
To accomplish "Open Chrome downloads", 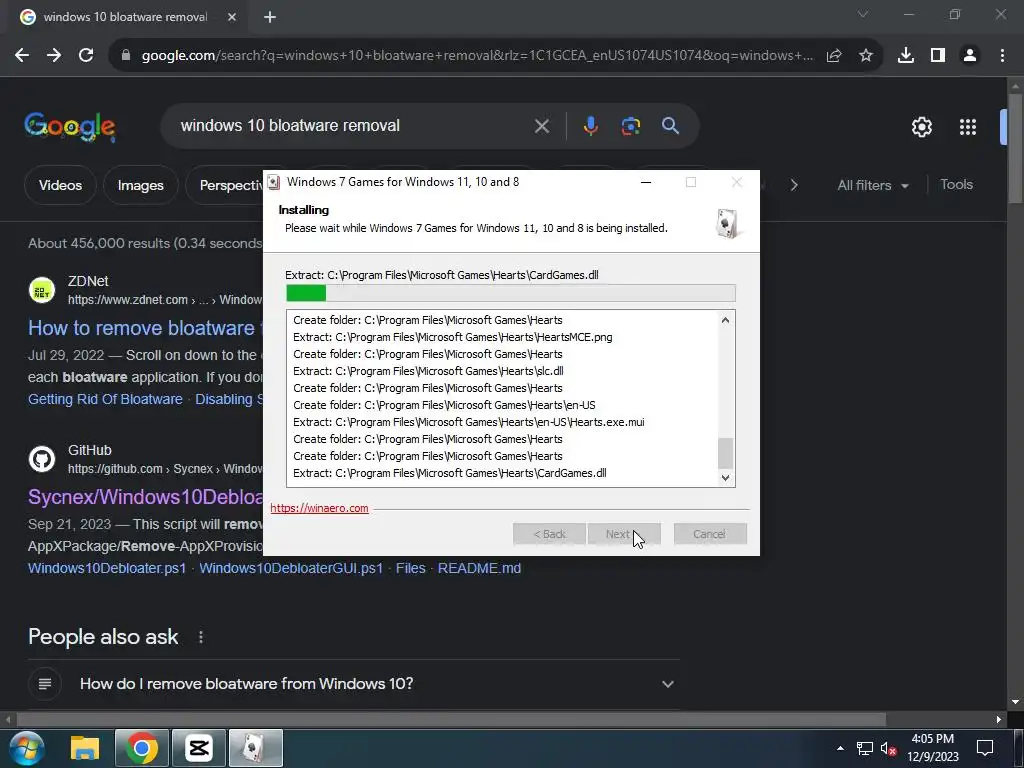I will click(906, 56).
